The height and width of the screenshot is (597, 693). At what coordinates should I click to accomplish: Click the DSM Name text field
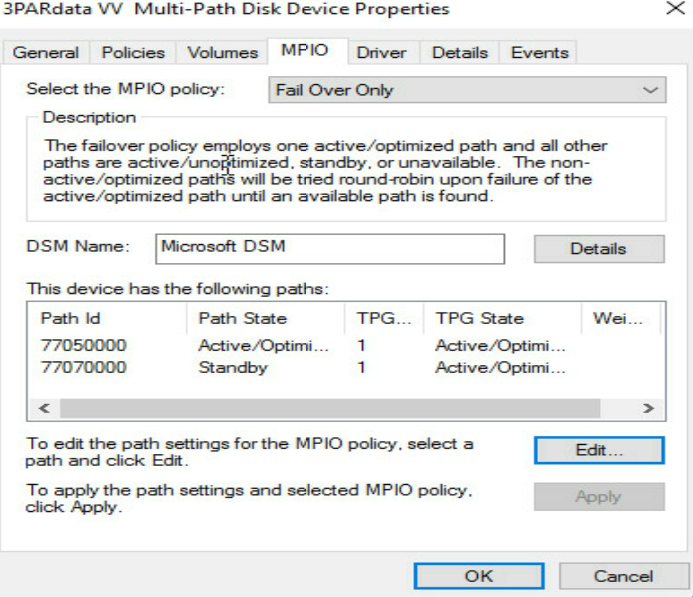pyautogui.click(x=330, y=249)
